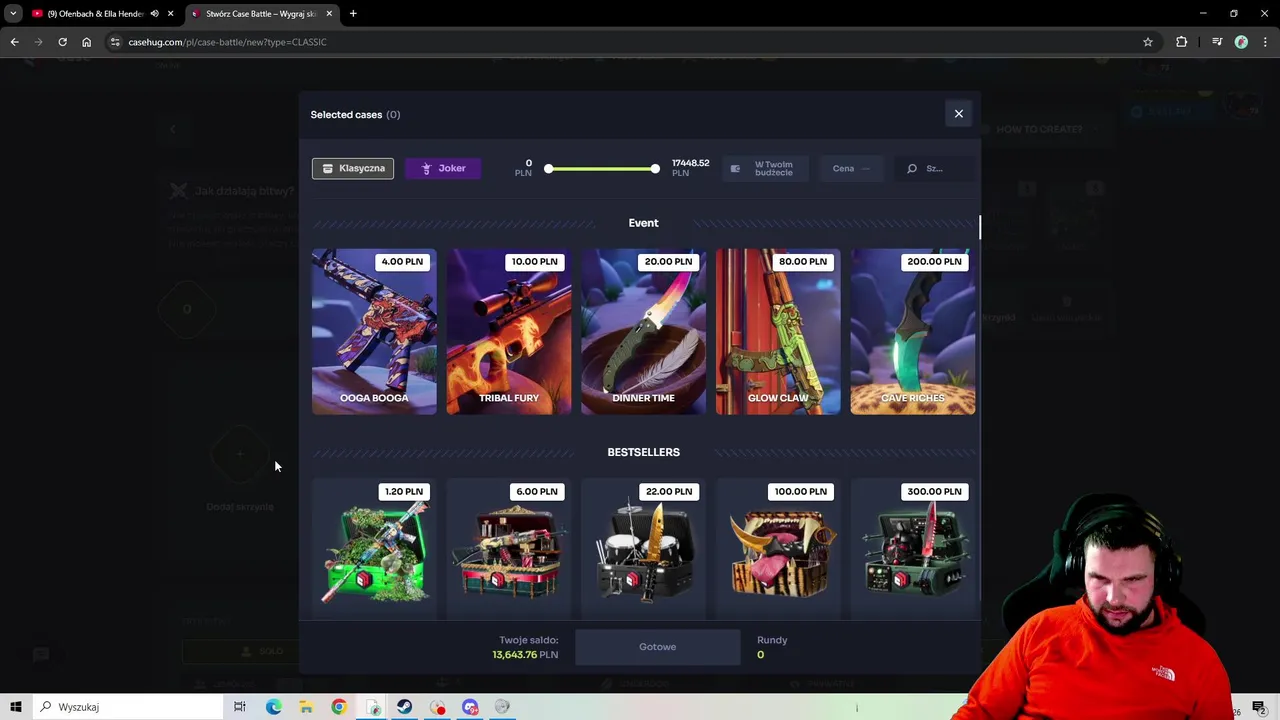Select the 1.20 PLN bestseller case
1280x720 pixels.
click(374, 548)
